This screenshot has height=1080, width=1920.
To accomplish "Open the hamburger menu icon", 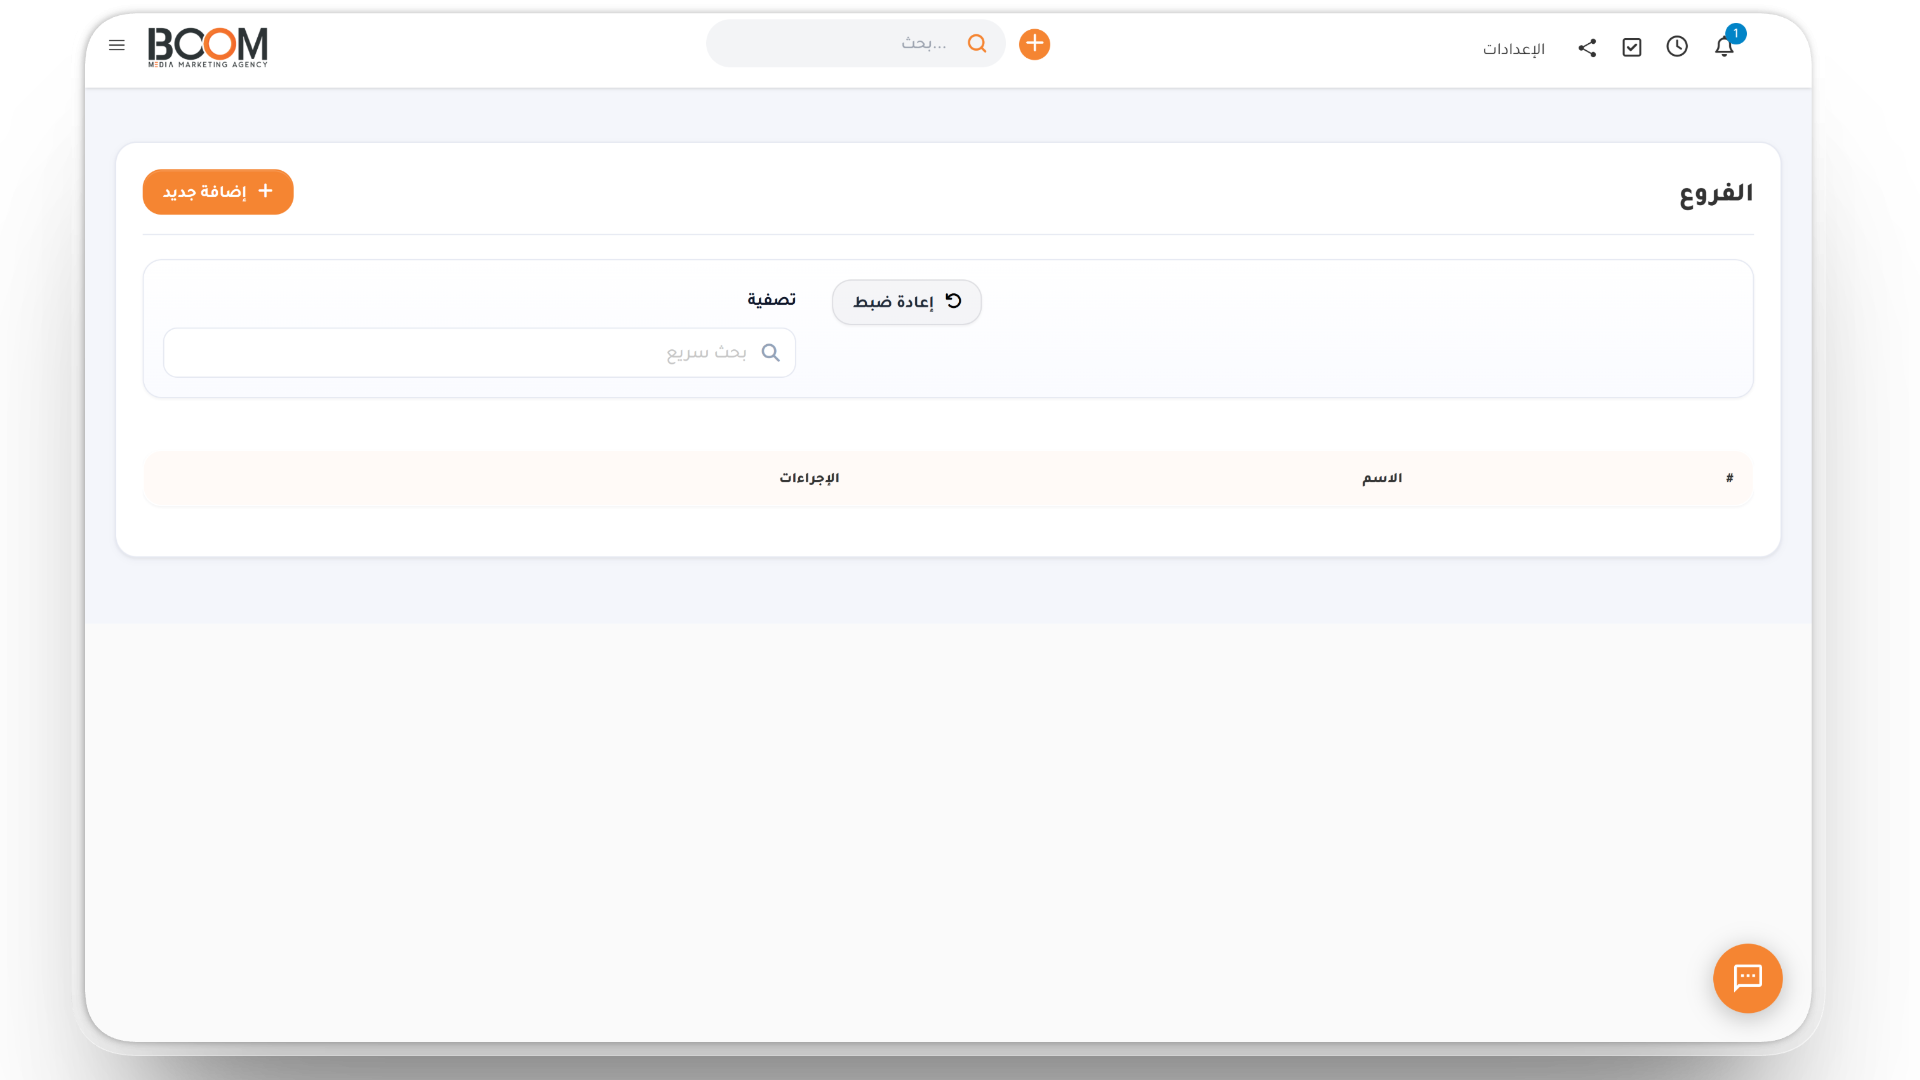I will [117, 45].
